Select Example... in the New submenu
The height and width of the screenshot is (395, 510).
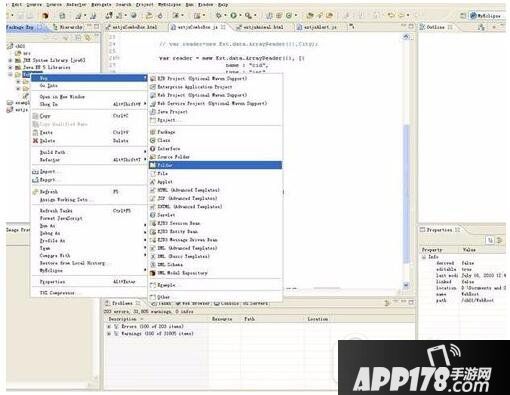pos(215,285)
